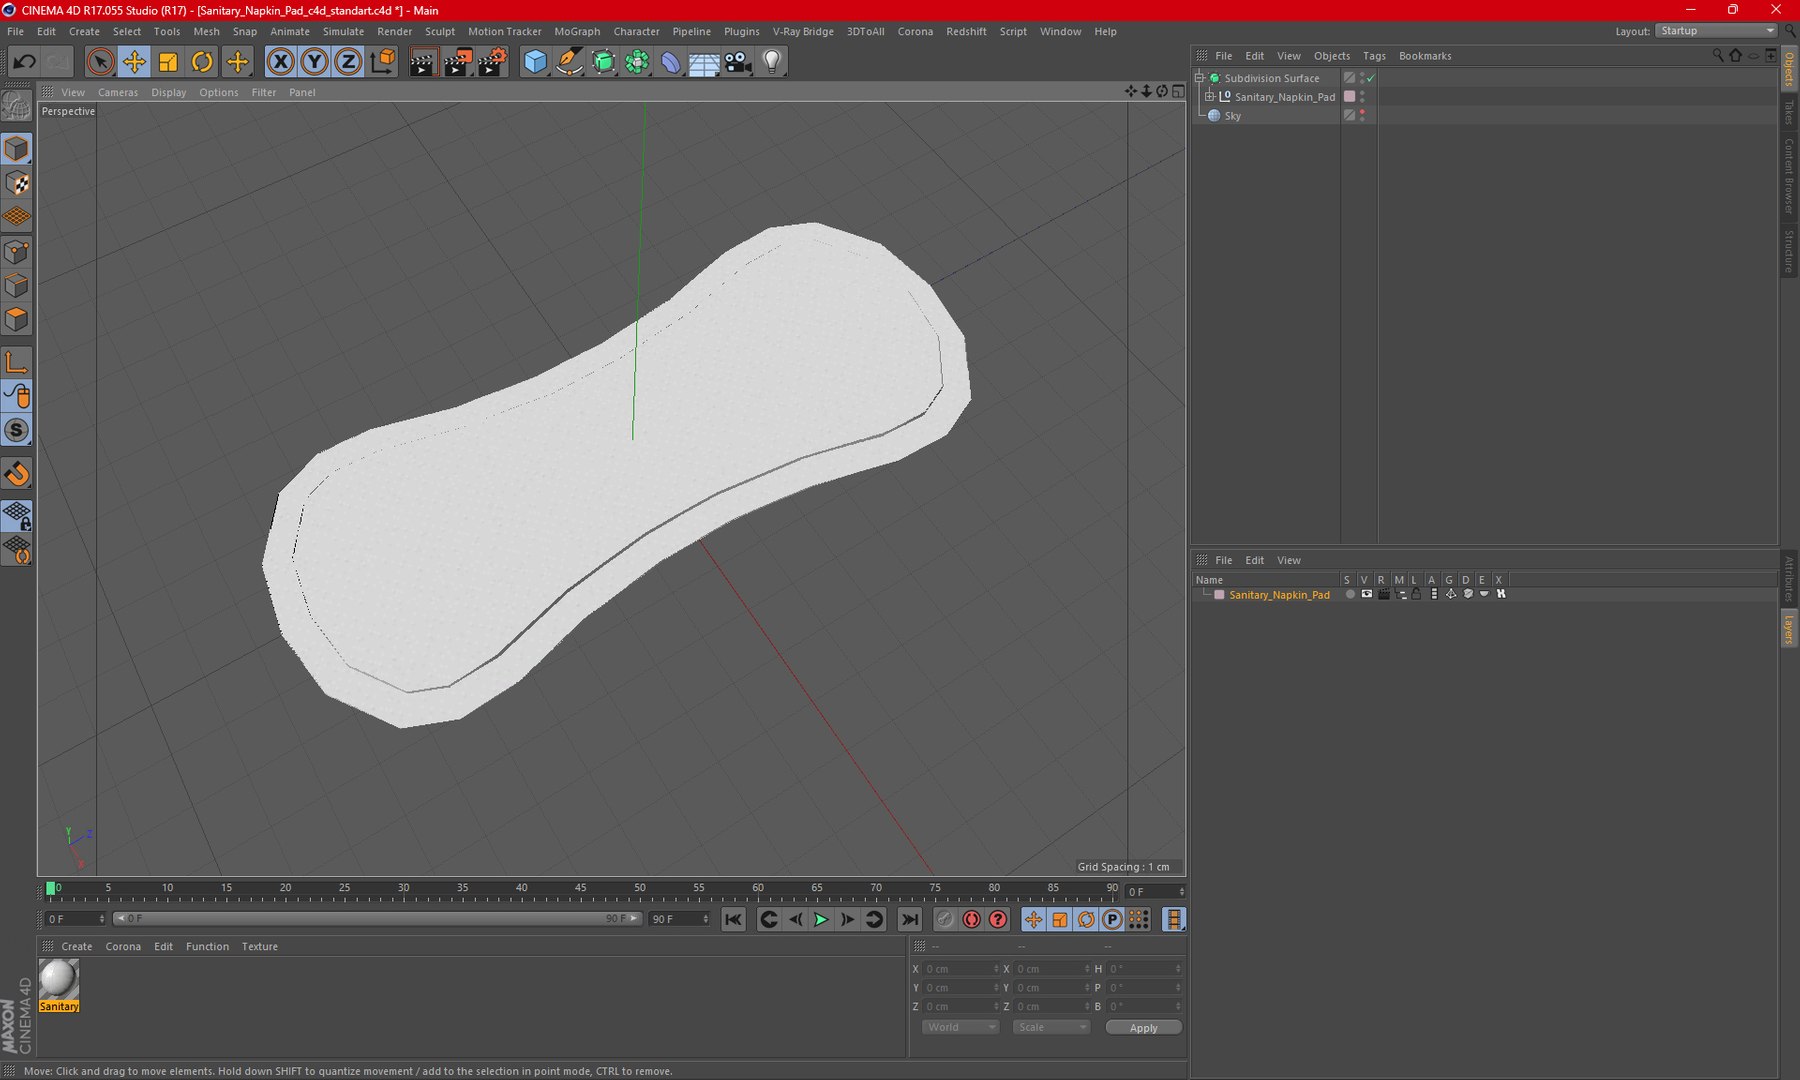Toggle Subdivision Surface green enable checkmark
Viewport: 1800px width, 1080px height.
[x=1371, y=78]
